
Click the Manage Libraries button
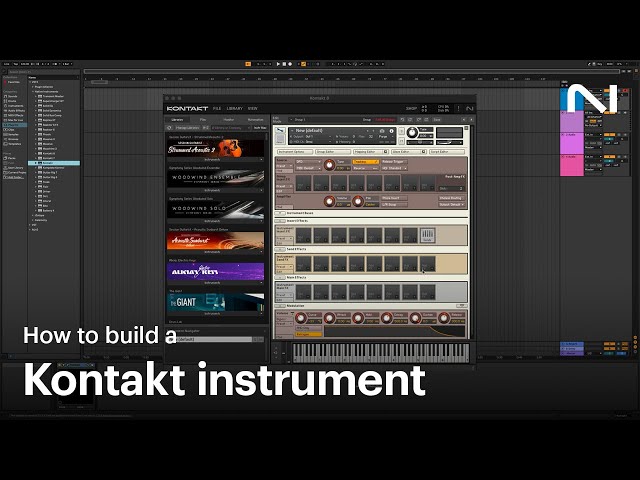(x=187, y=128)
